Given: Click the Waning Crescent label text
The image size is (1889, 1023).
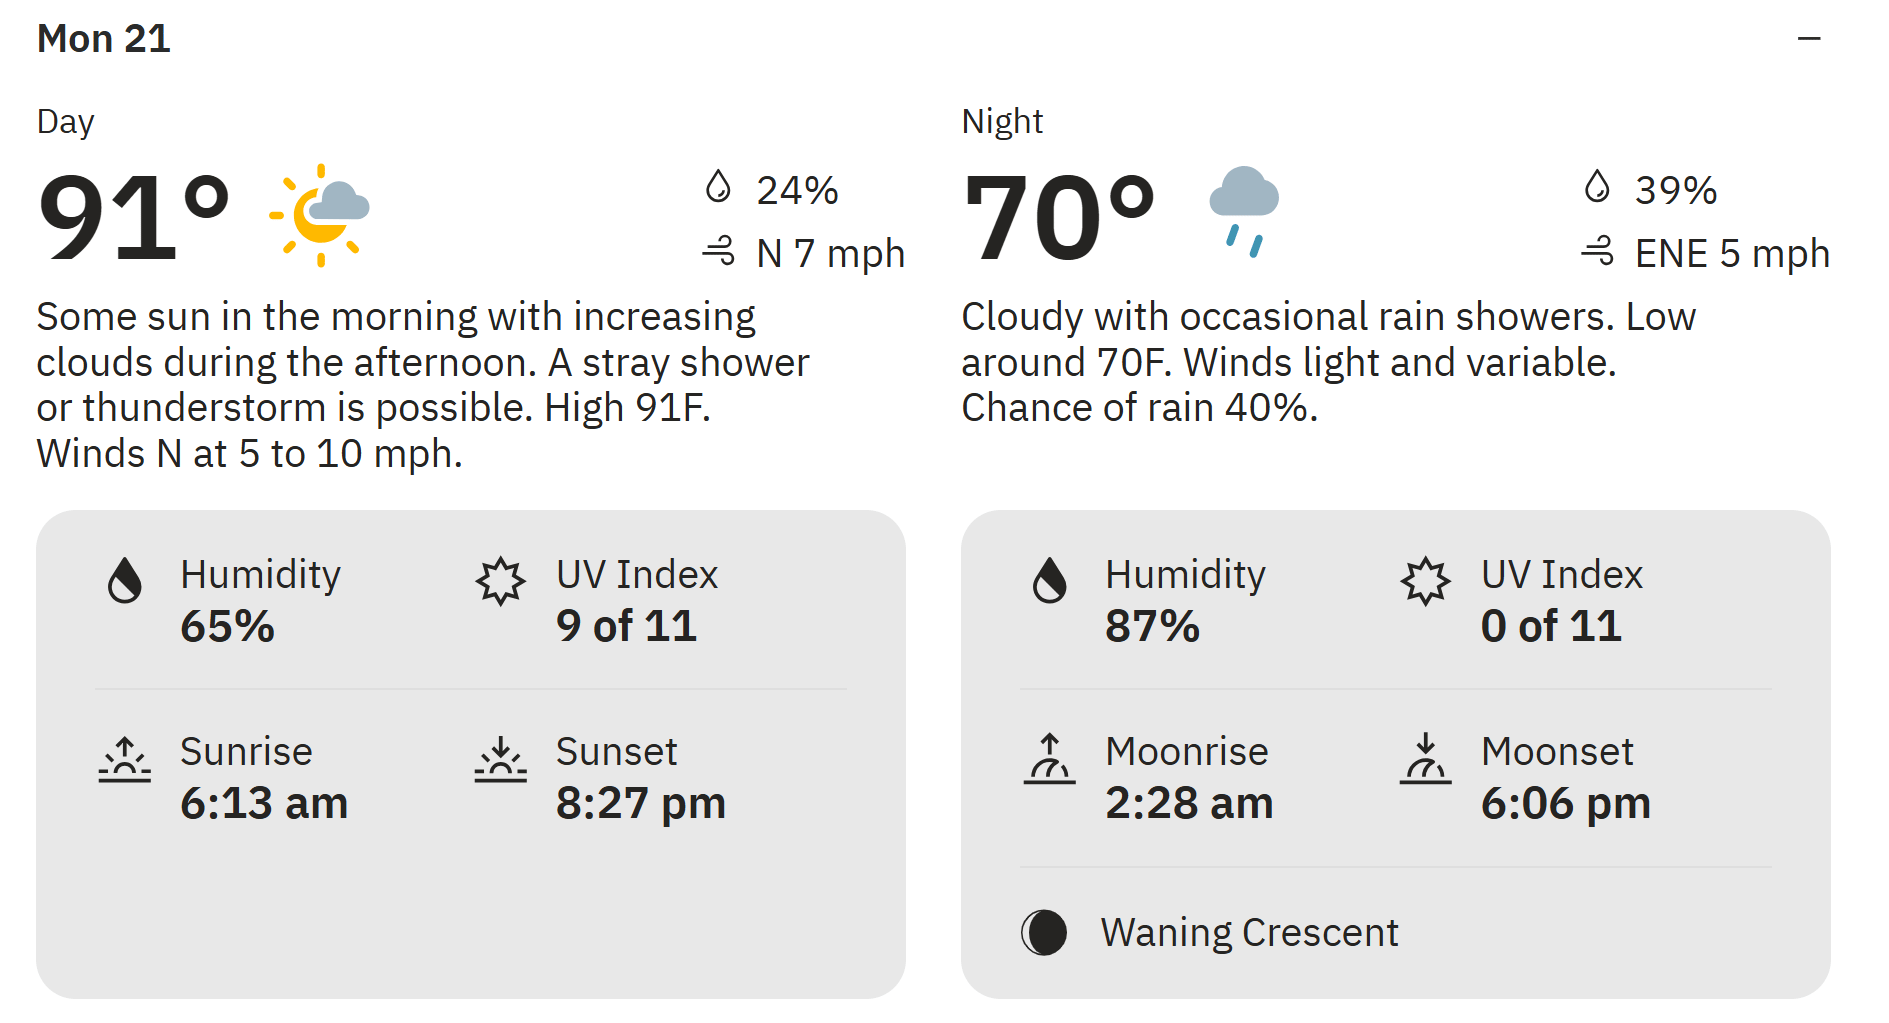Looking at the screenshot, I should 1249,933.
